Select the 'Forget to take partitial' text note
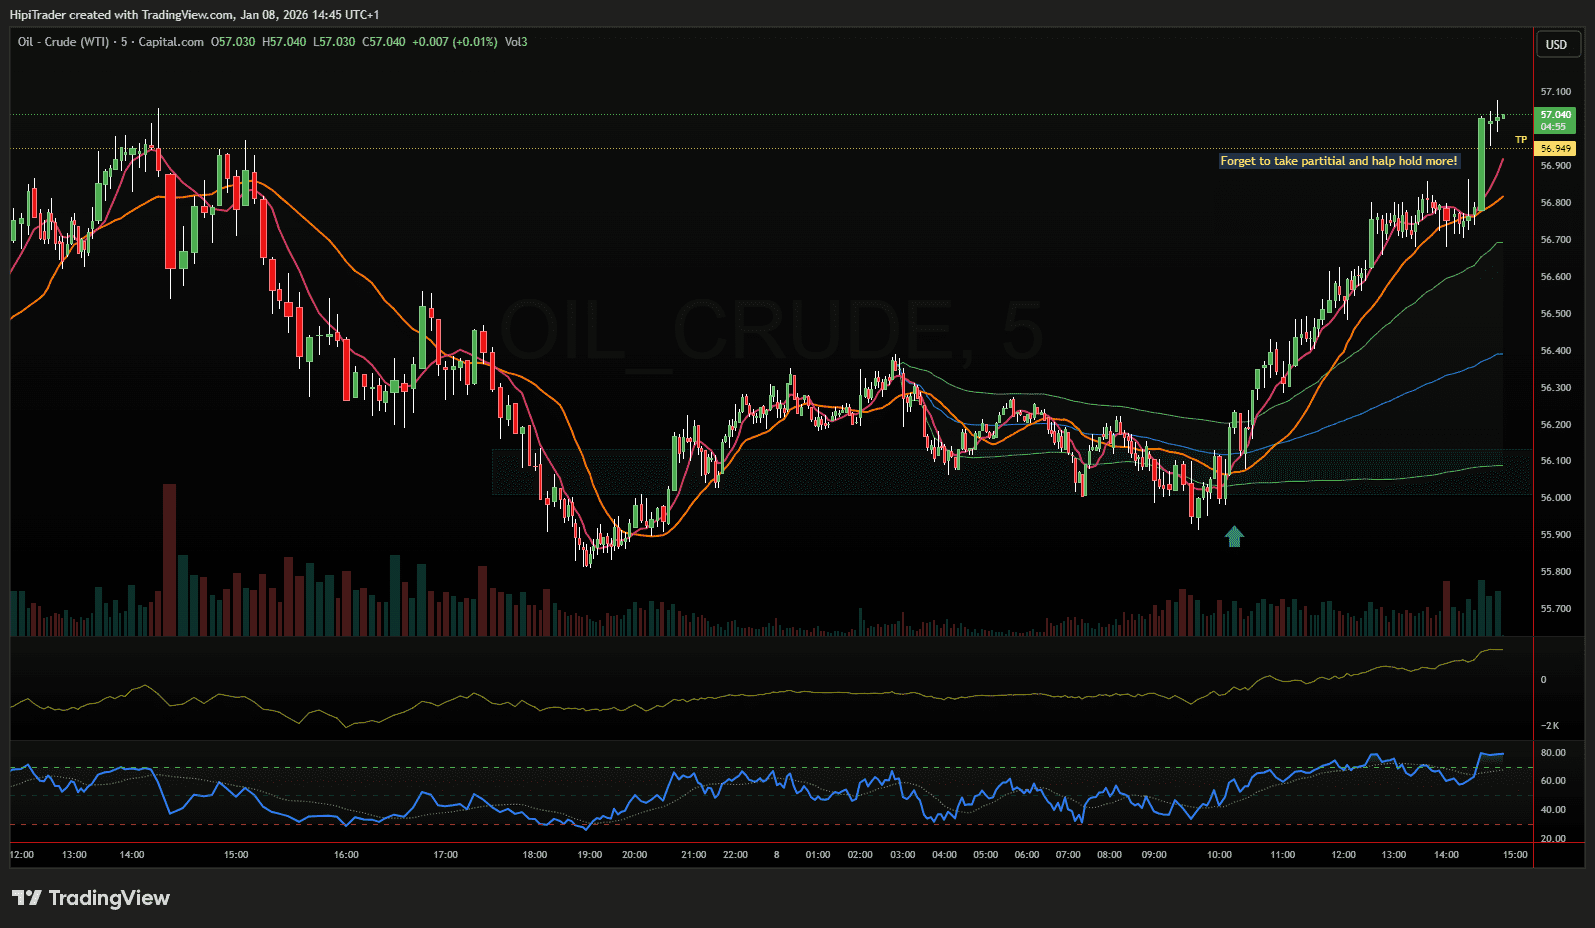1595x928 pixels. pos(1338,161)
